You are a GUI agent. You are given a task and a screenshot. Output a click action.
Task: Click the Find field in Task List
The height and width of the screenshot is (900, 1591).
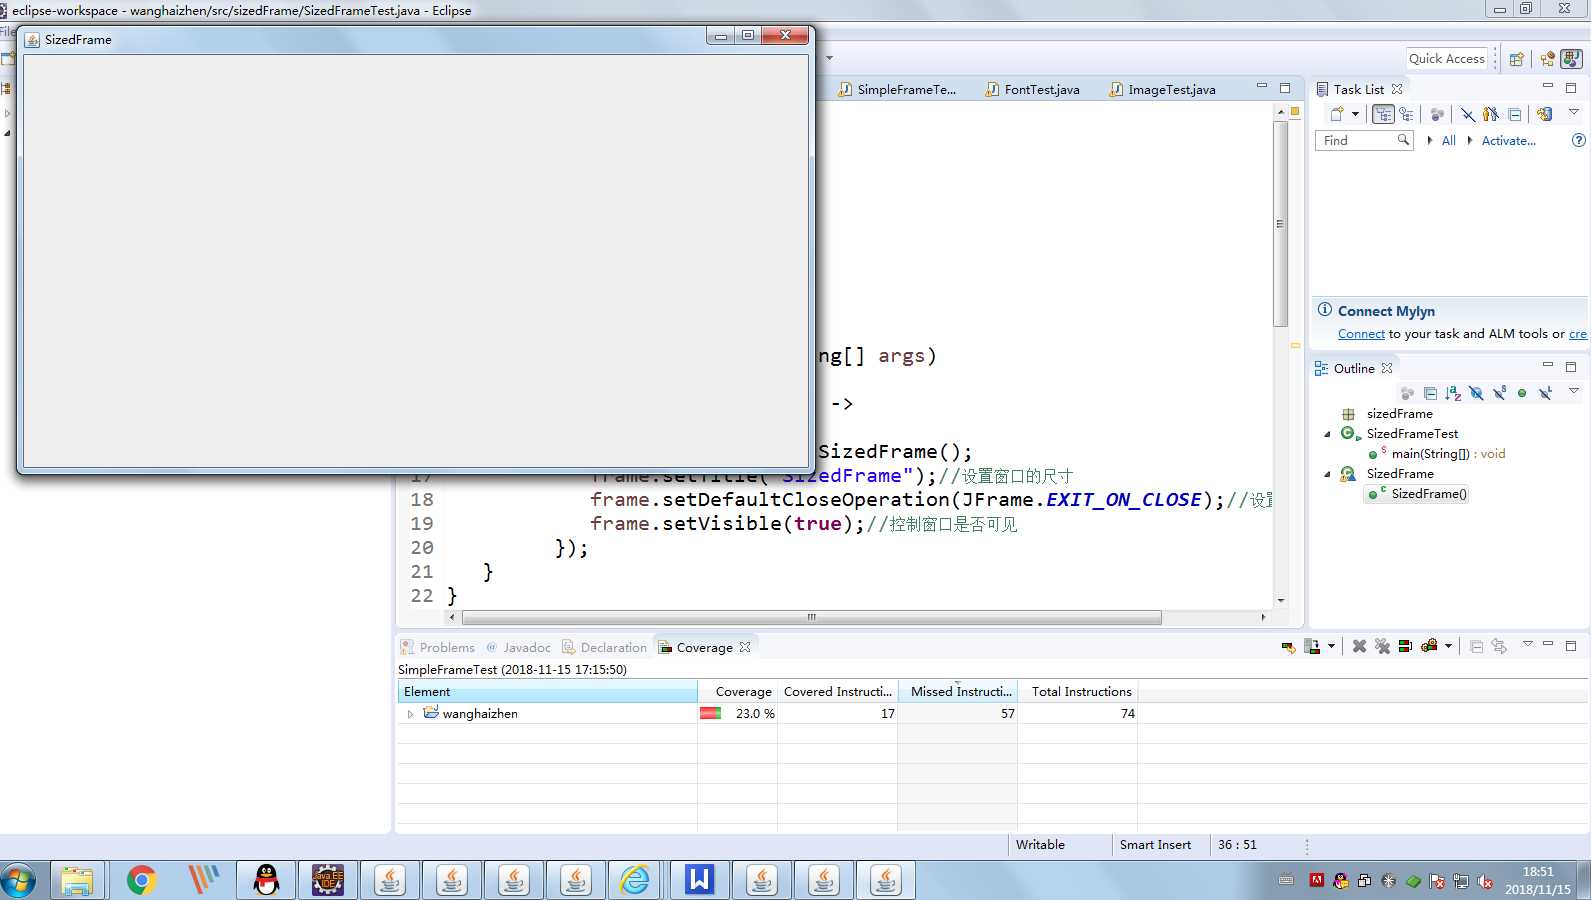(1363, 141)
